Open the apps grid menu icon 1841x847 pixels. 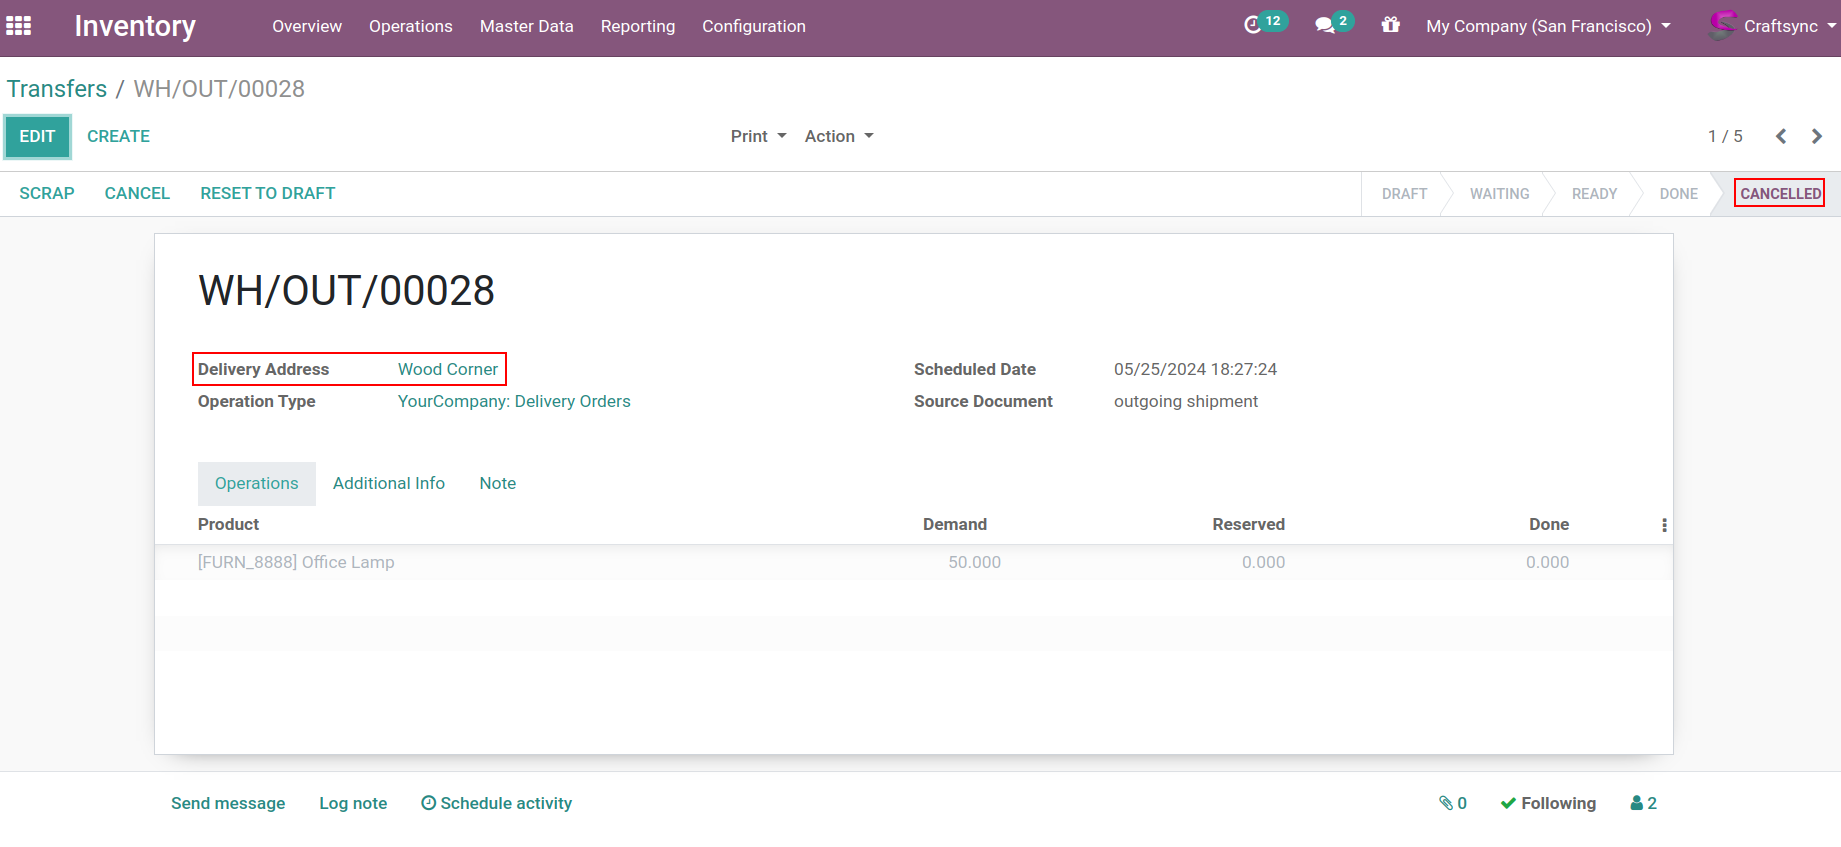point(19,26)
